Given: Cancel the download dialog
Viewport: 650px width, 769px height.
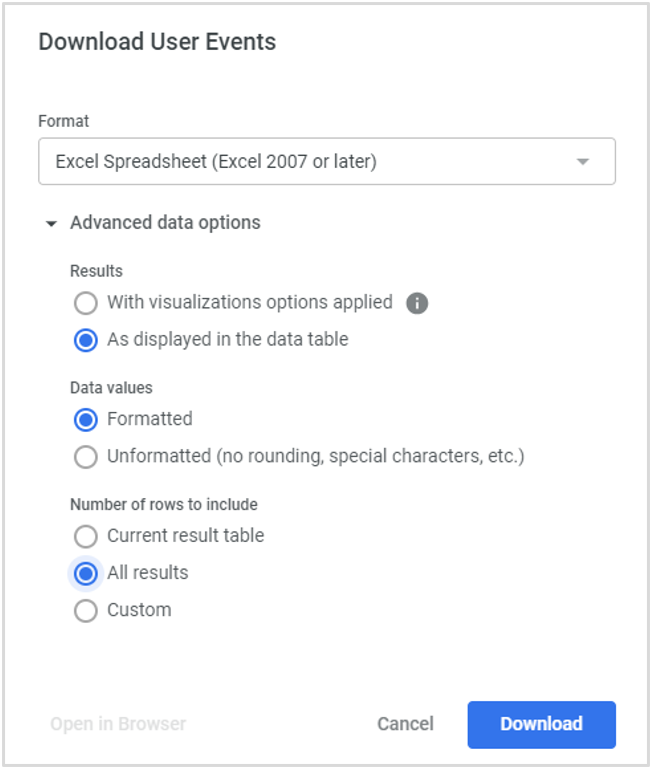Looking at the screenshot, I should pyautogui.click(x=405, y=724).
